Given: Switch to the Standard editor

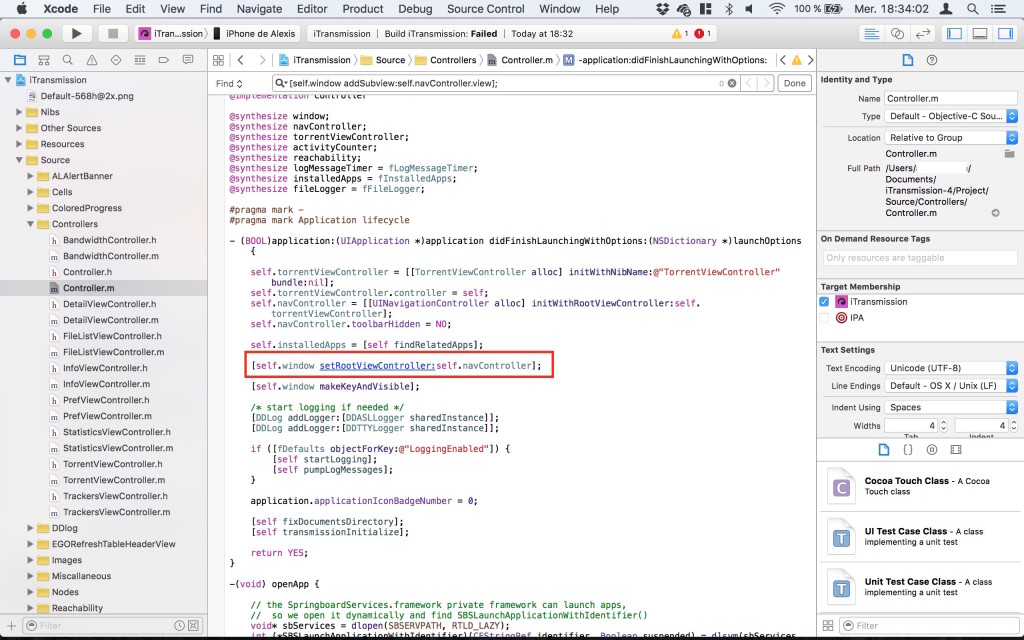Looking at the screenshot, I should pyautogui.click(x=871, y=33).
